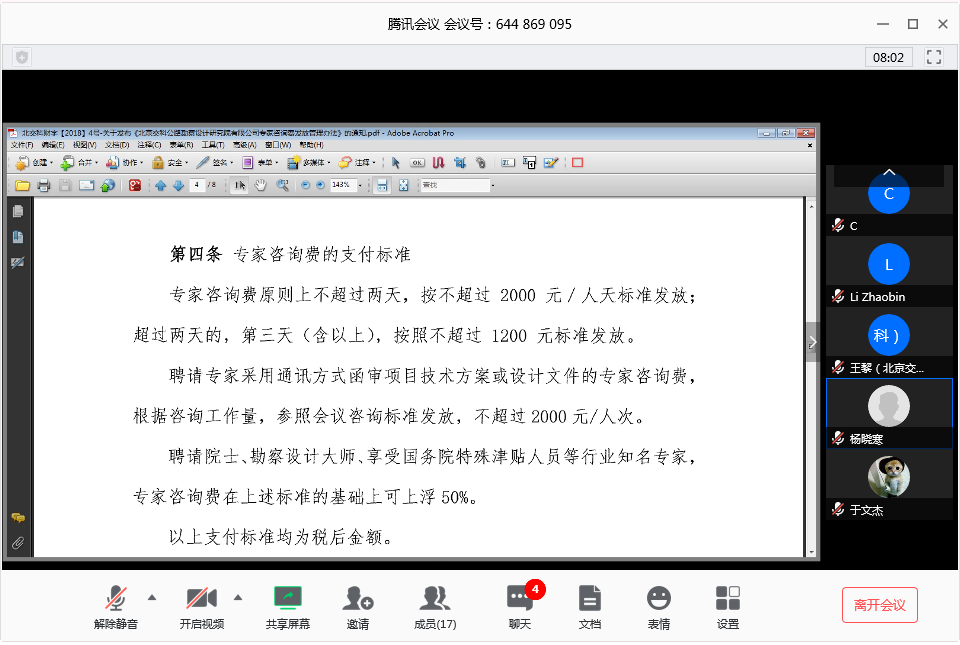Click Acrobat OK button form tool
Image resolution: width=960 pixels, height=645 pixels.
coord(417,163)
